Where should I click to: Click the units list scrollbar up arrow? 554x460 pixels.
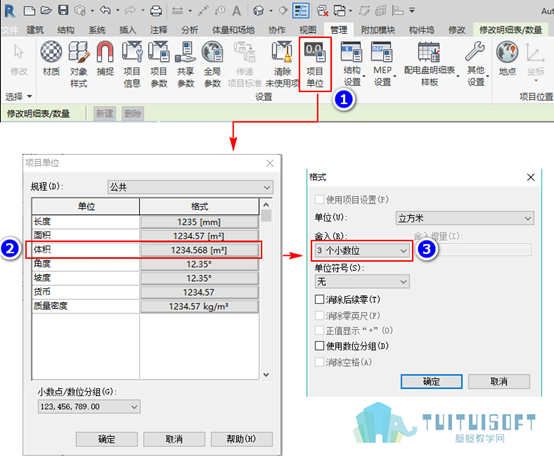tap(266, 205)
